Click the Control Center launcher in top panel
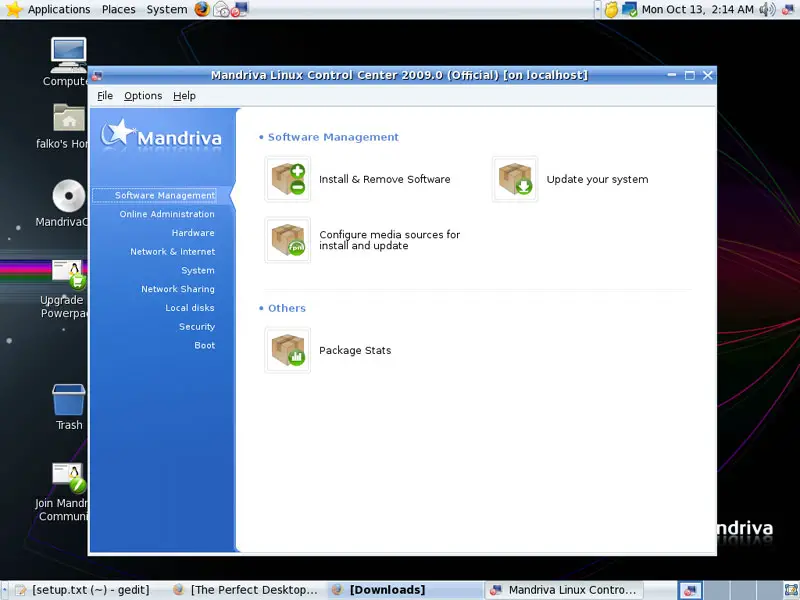The height and width of the screenshot is (600, 800). click(x=239, y=9)
